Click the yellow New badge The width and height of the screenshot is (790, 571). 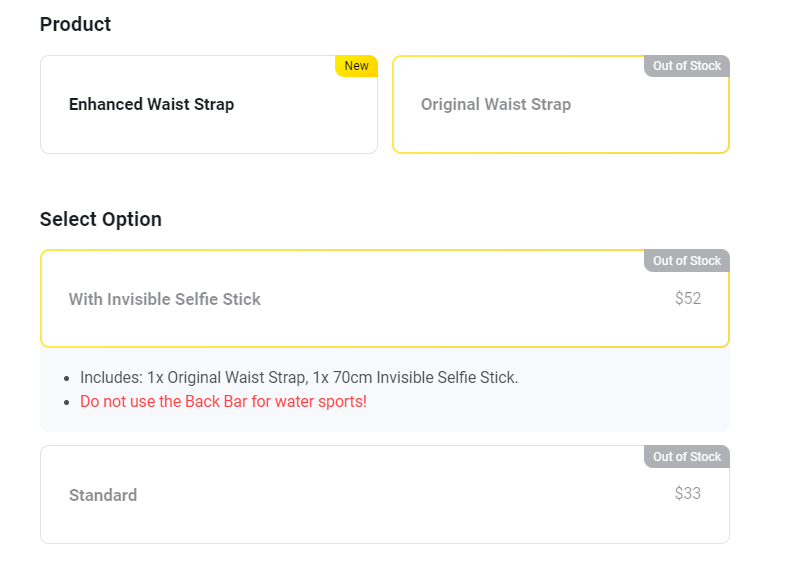coord(356,66)
